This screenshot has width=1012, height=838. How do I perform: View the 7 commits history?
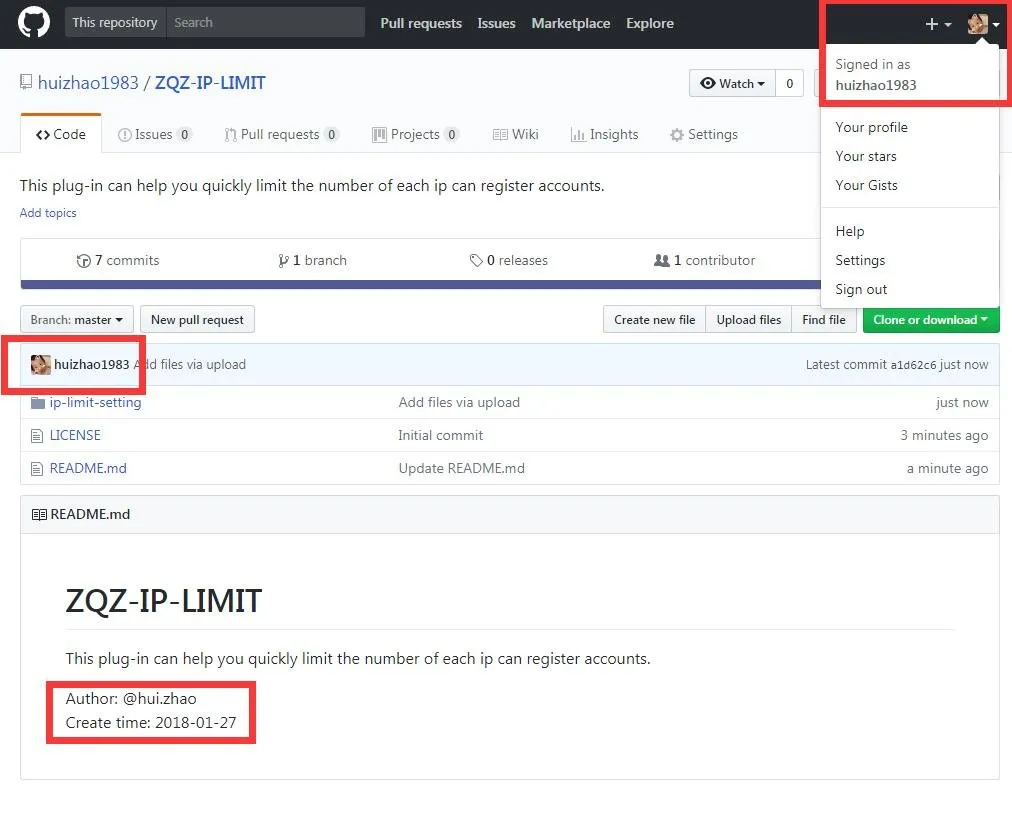(117, 260)
